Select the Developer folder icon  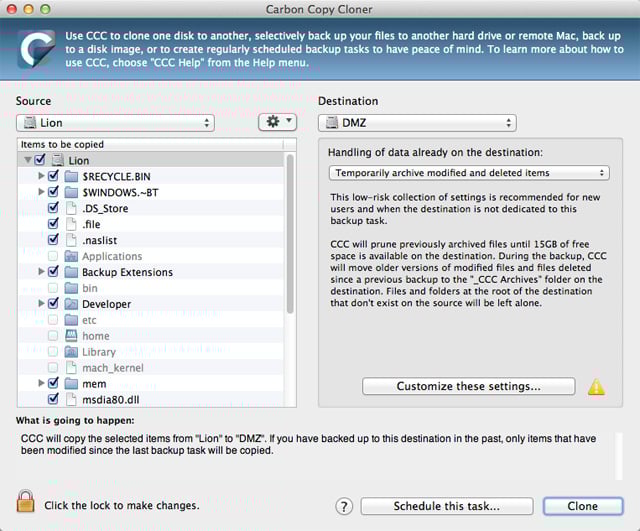(71, 304)
